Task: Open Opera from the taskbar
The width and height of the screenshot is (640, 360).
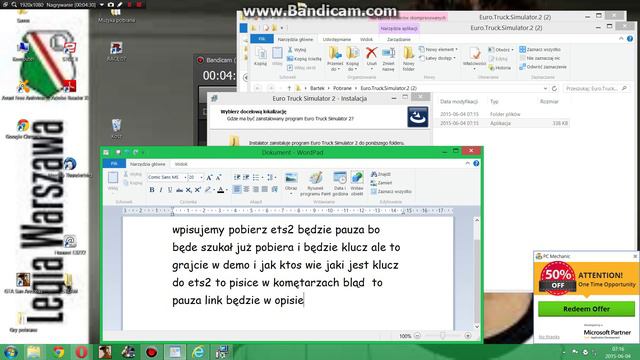Action: click(x=81, y=352)
